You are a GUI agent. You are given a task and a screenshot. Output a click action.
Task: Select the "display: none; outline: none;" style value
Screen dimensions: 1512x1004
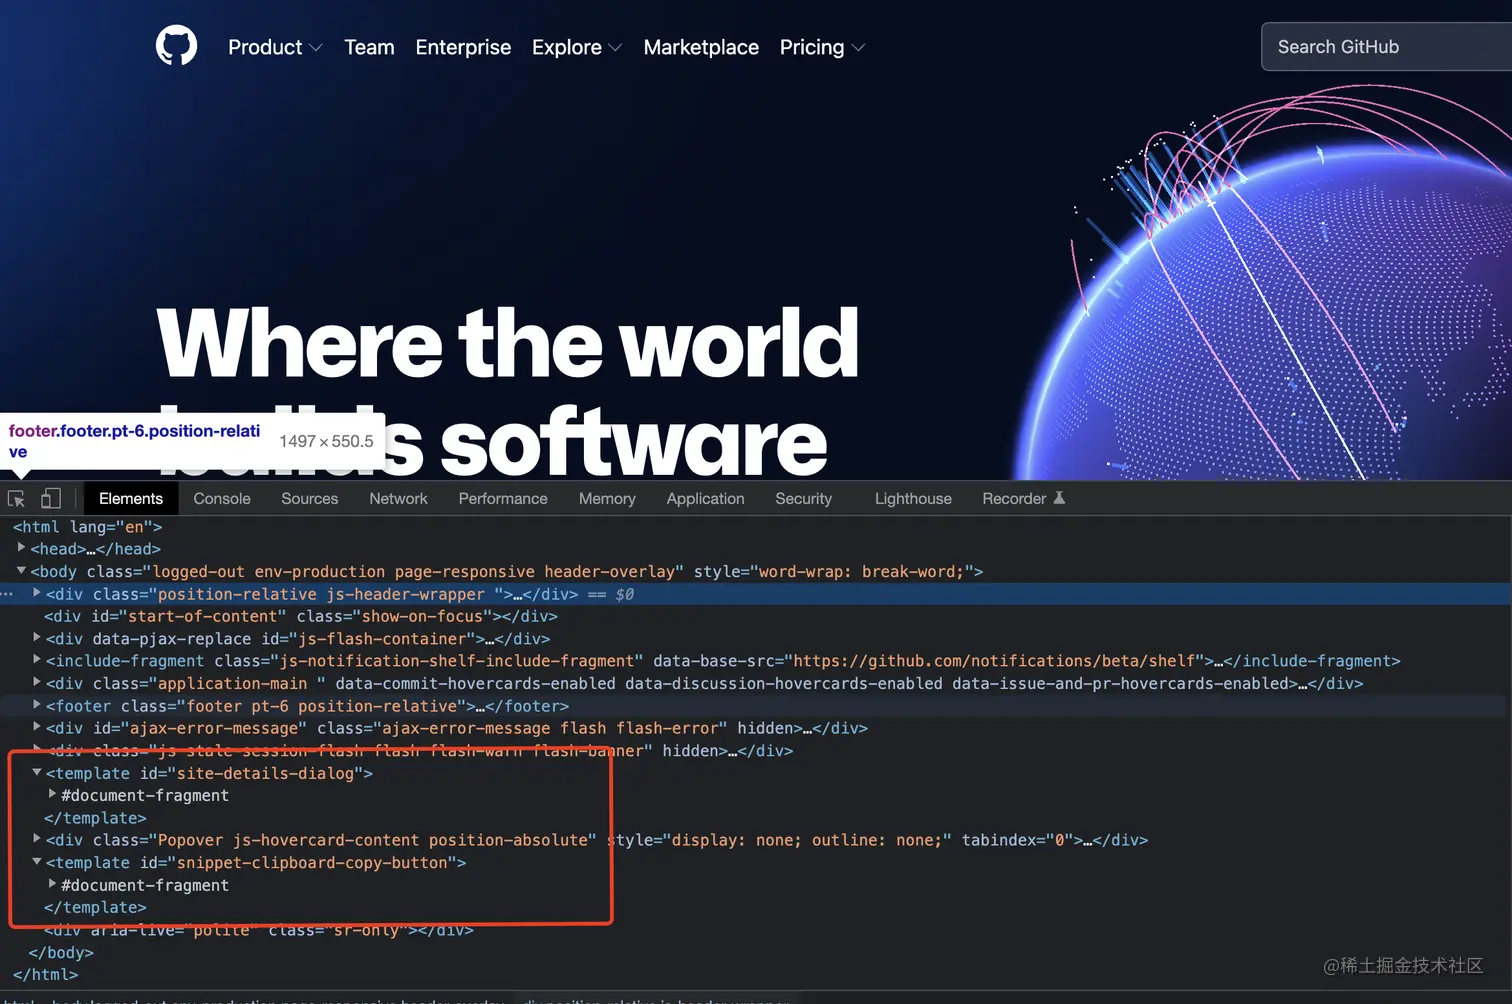[807, 840]
